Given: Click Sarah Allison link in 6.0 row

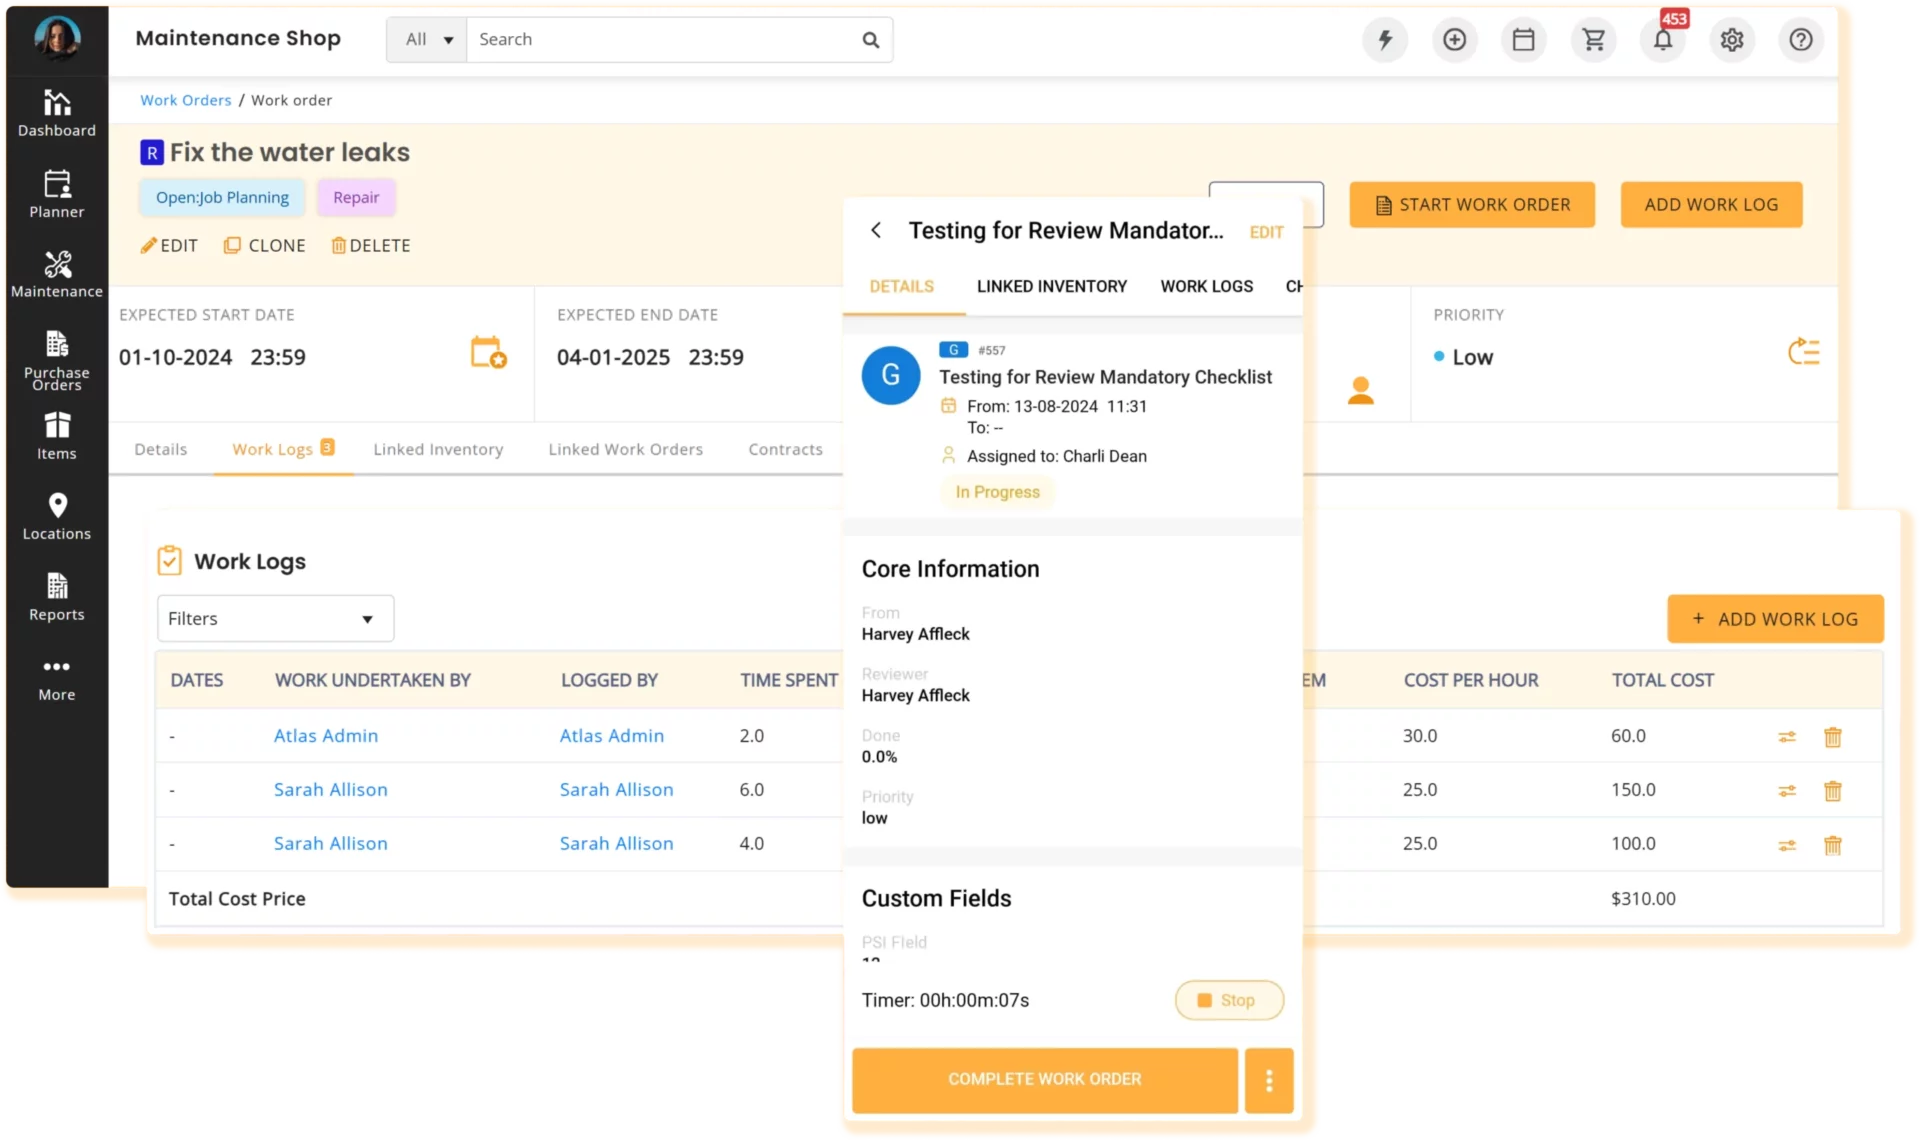Looking at the screenshot, I should click(330, 790).
